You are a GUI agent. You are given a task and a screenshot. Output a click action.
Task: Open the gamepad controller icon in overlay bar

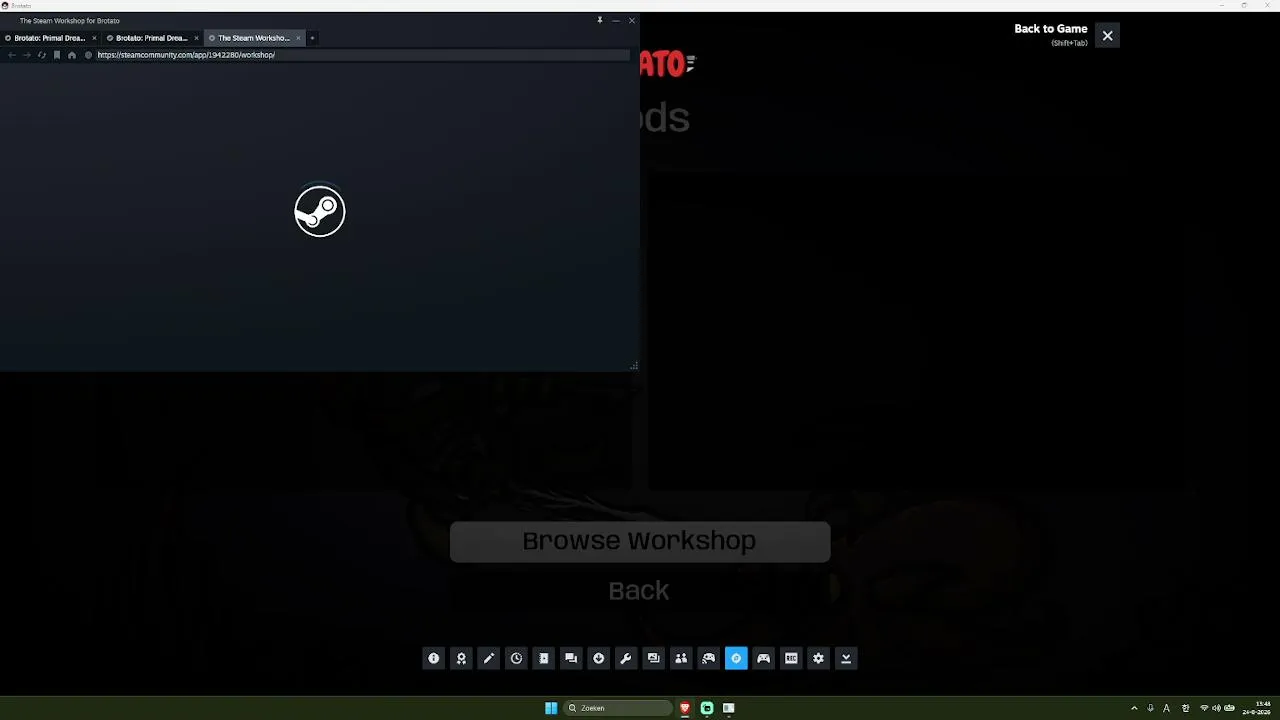[x=763, y=658]
